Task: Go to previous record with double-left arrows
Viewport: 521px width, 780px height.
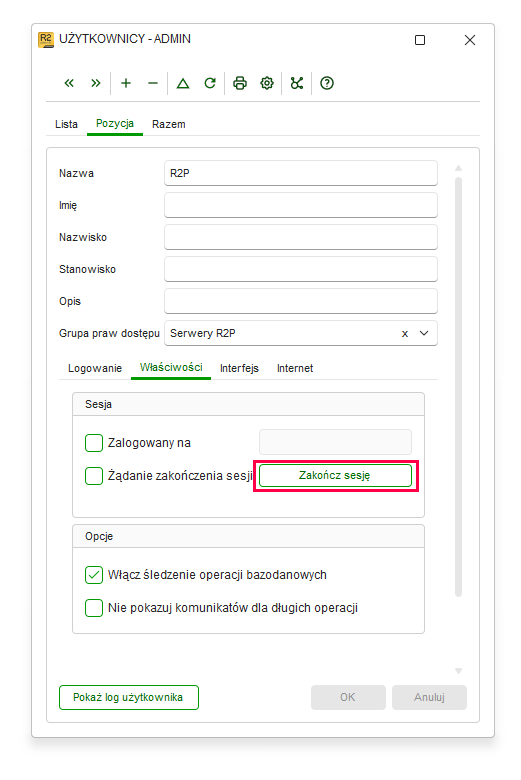Action: [x=69, y=83]
